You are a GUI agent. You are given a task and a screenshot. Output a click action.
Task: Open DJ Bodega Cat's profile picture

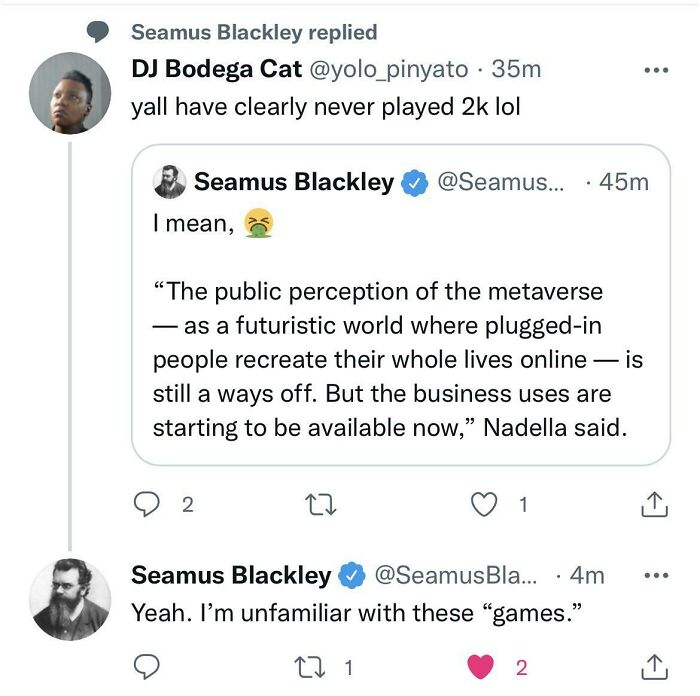click(69, 93)
